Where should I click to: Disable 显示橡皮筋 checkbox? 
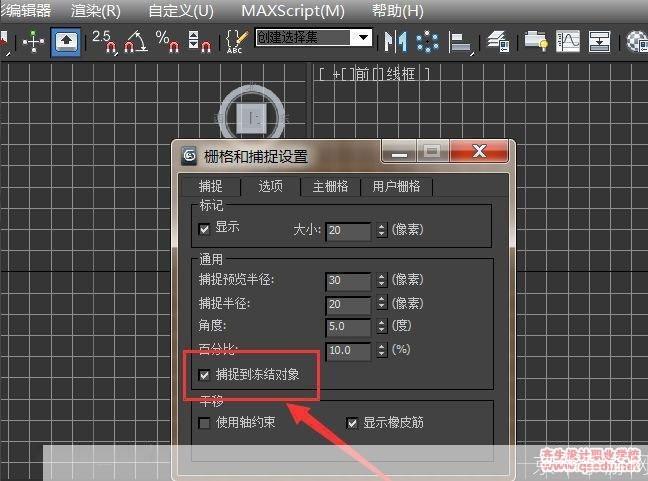tap(352, 422)
